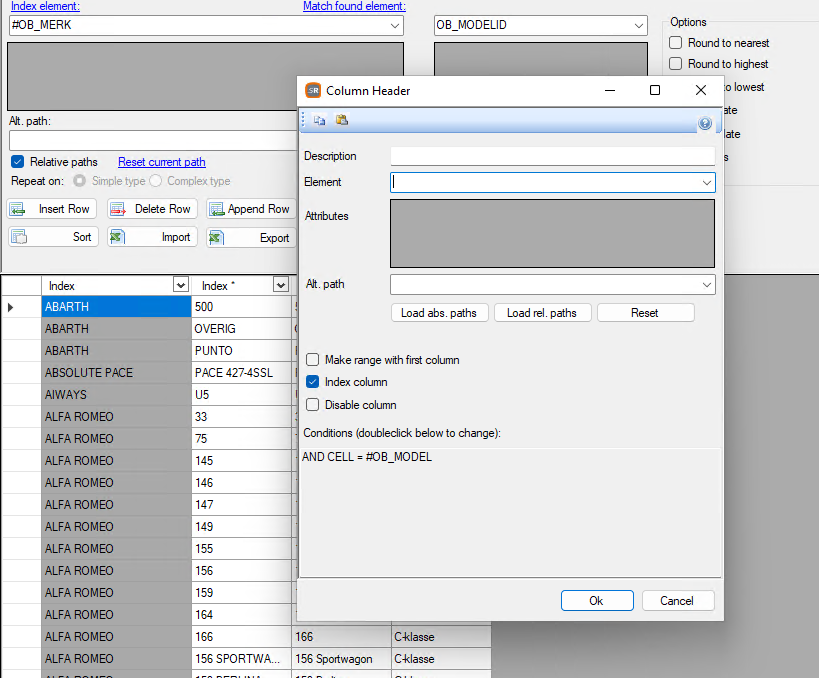
Task: Click the Match found element link
Action: pyautogui.click(x=354, y=6)
